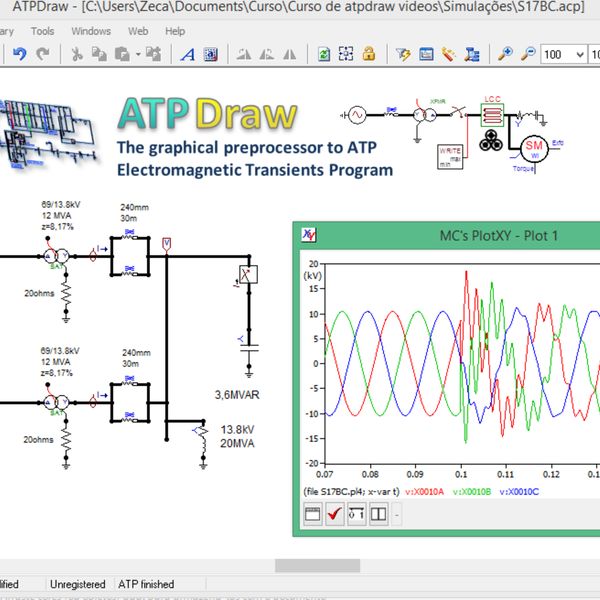Screen dimensions: 600x600
Task: Undo the last action in the toolbar
Action: coord(20,54)
